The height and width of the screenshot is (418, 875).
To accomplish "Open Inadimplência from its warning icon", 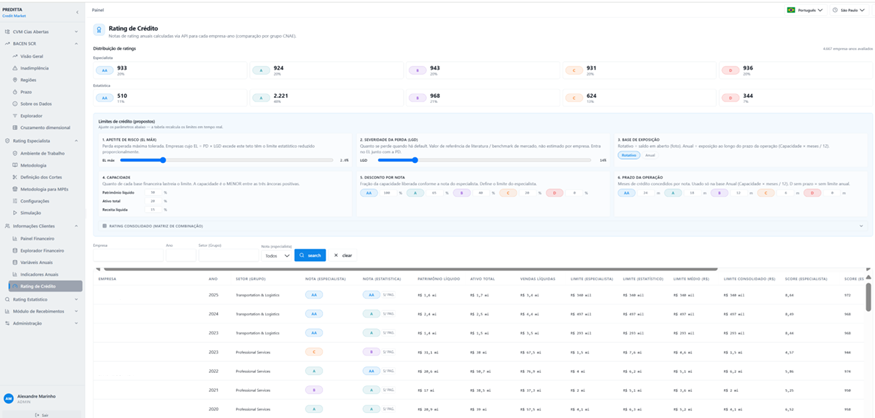I will pos(15,68).
